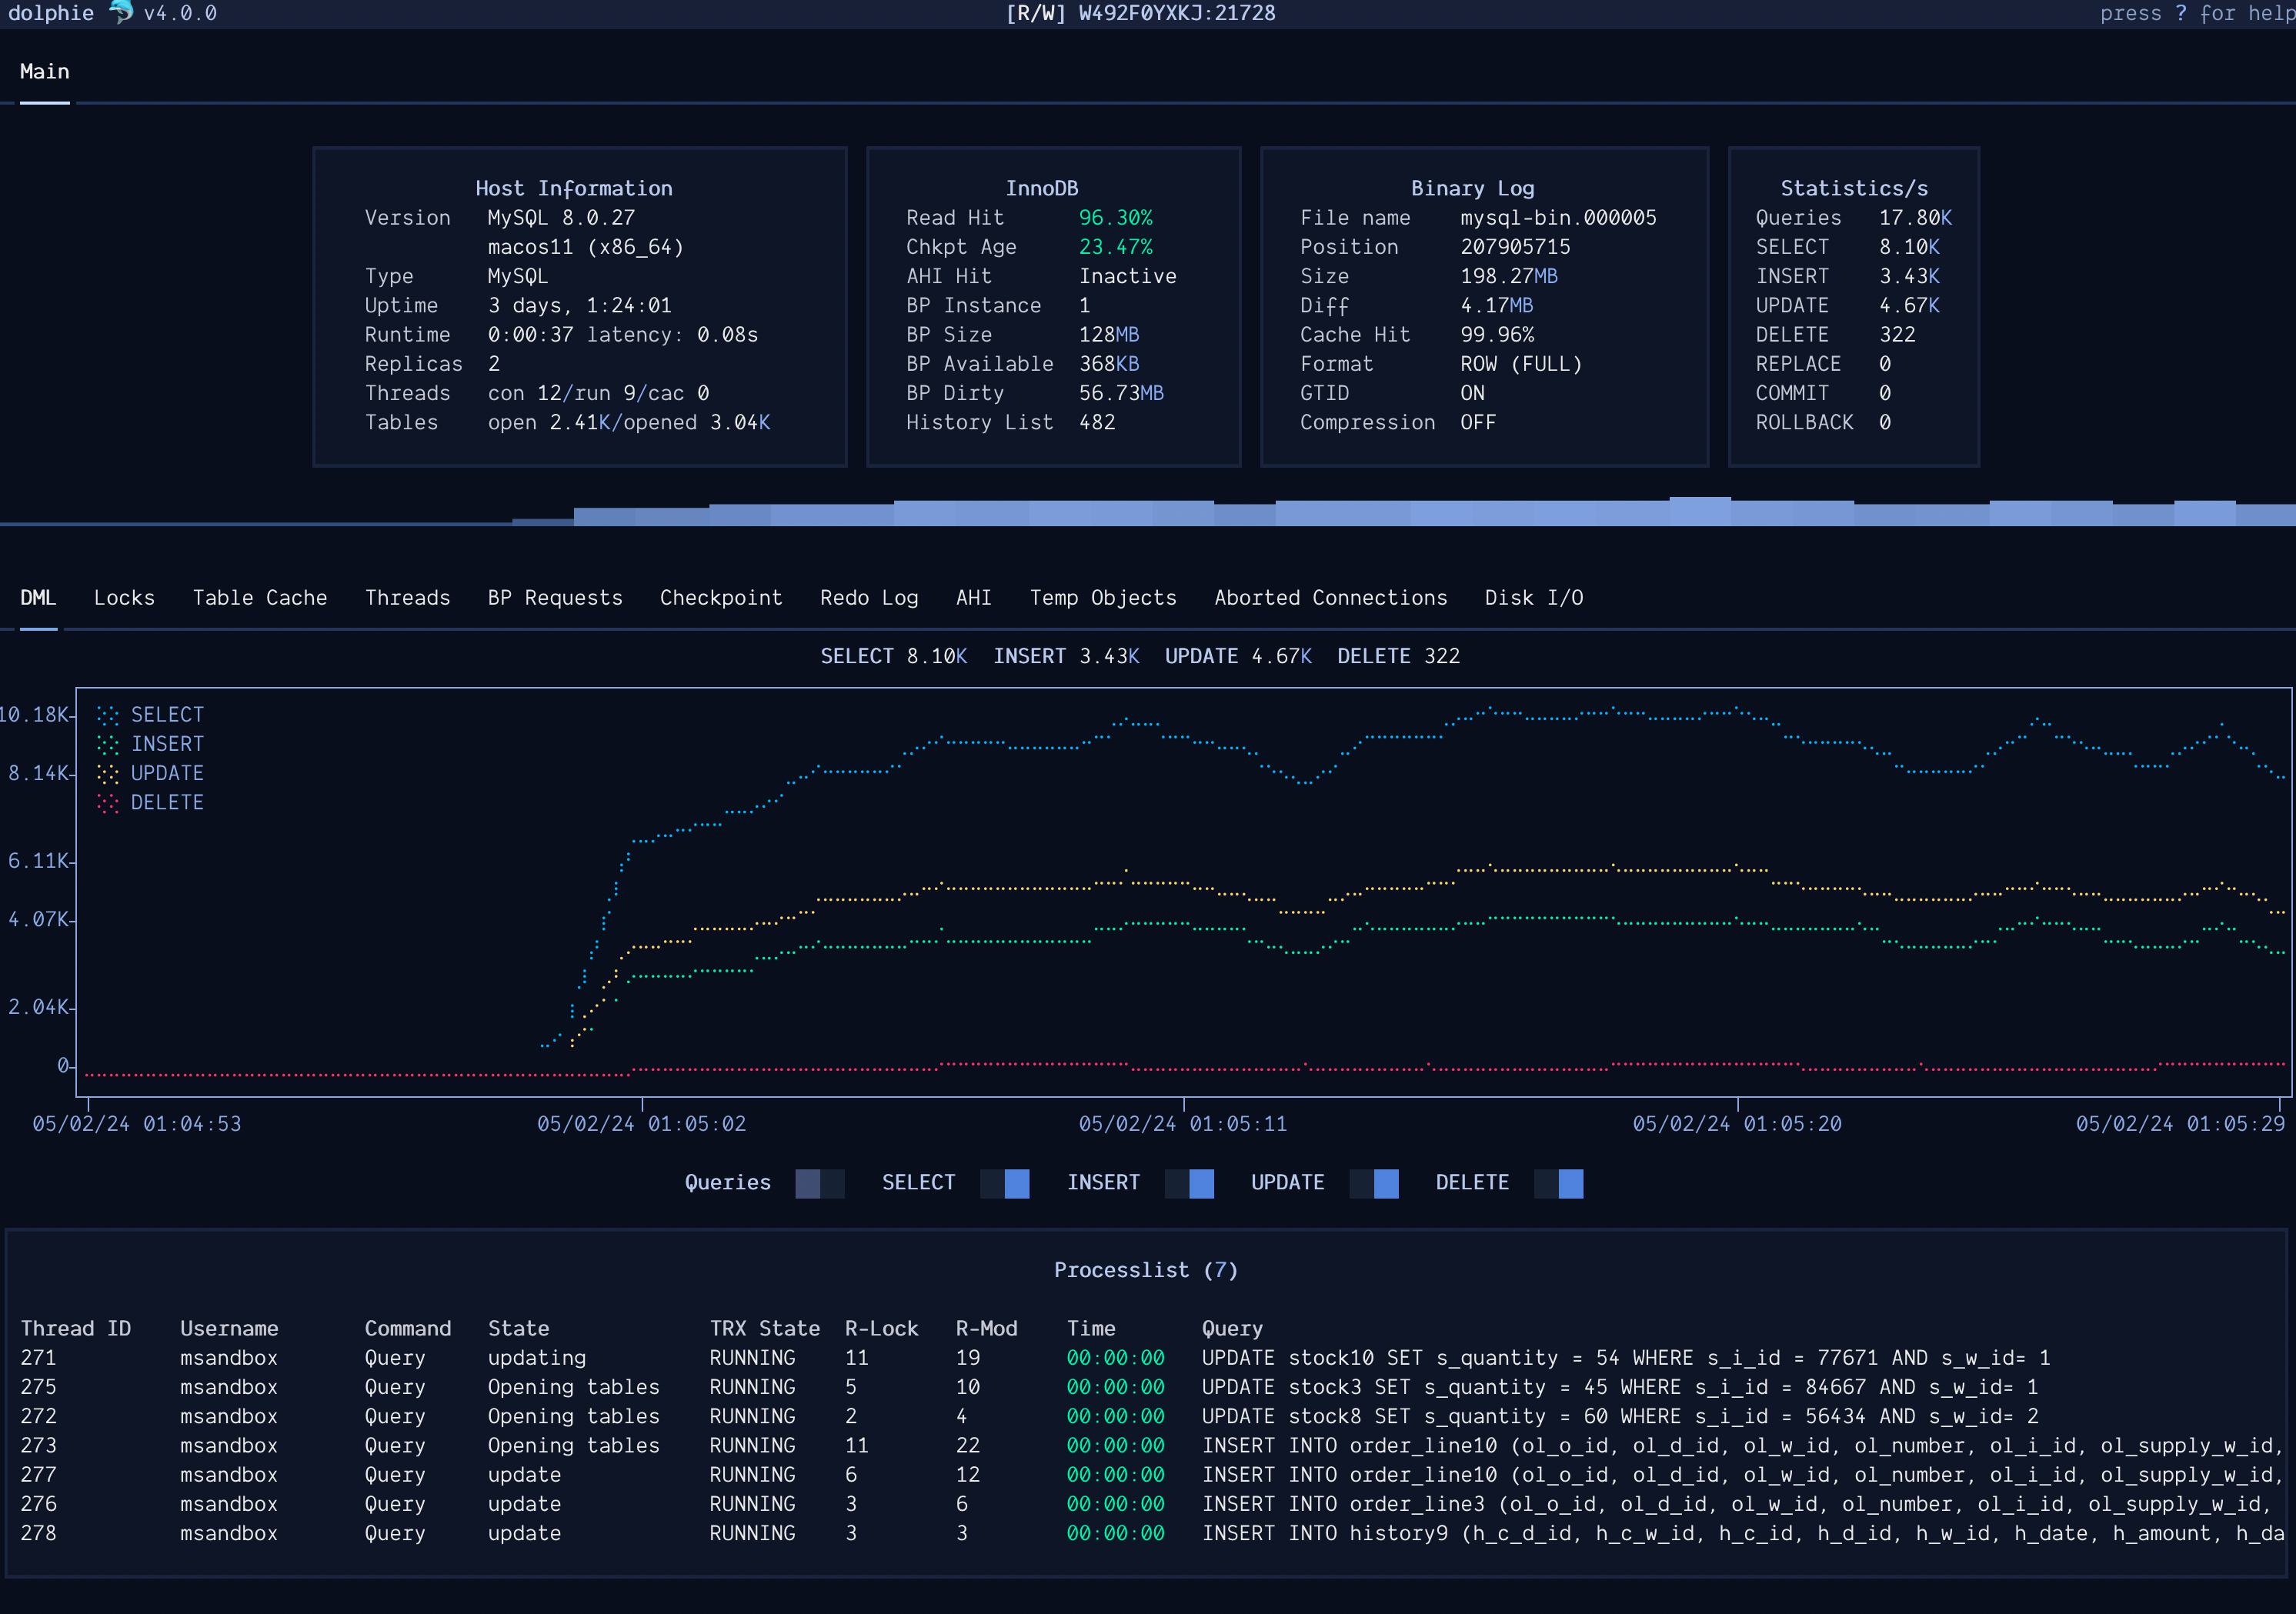Screen dimensions: 2296x1614
Task: Click the dolphin icon beside dolphie title
Action: coord(120,12)
